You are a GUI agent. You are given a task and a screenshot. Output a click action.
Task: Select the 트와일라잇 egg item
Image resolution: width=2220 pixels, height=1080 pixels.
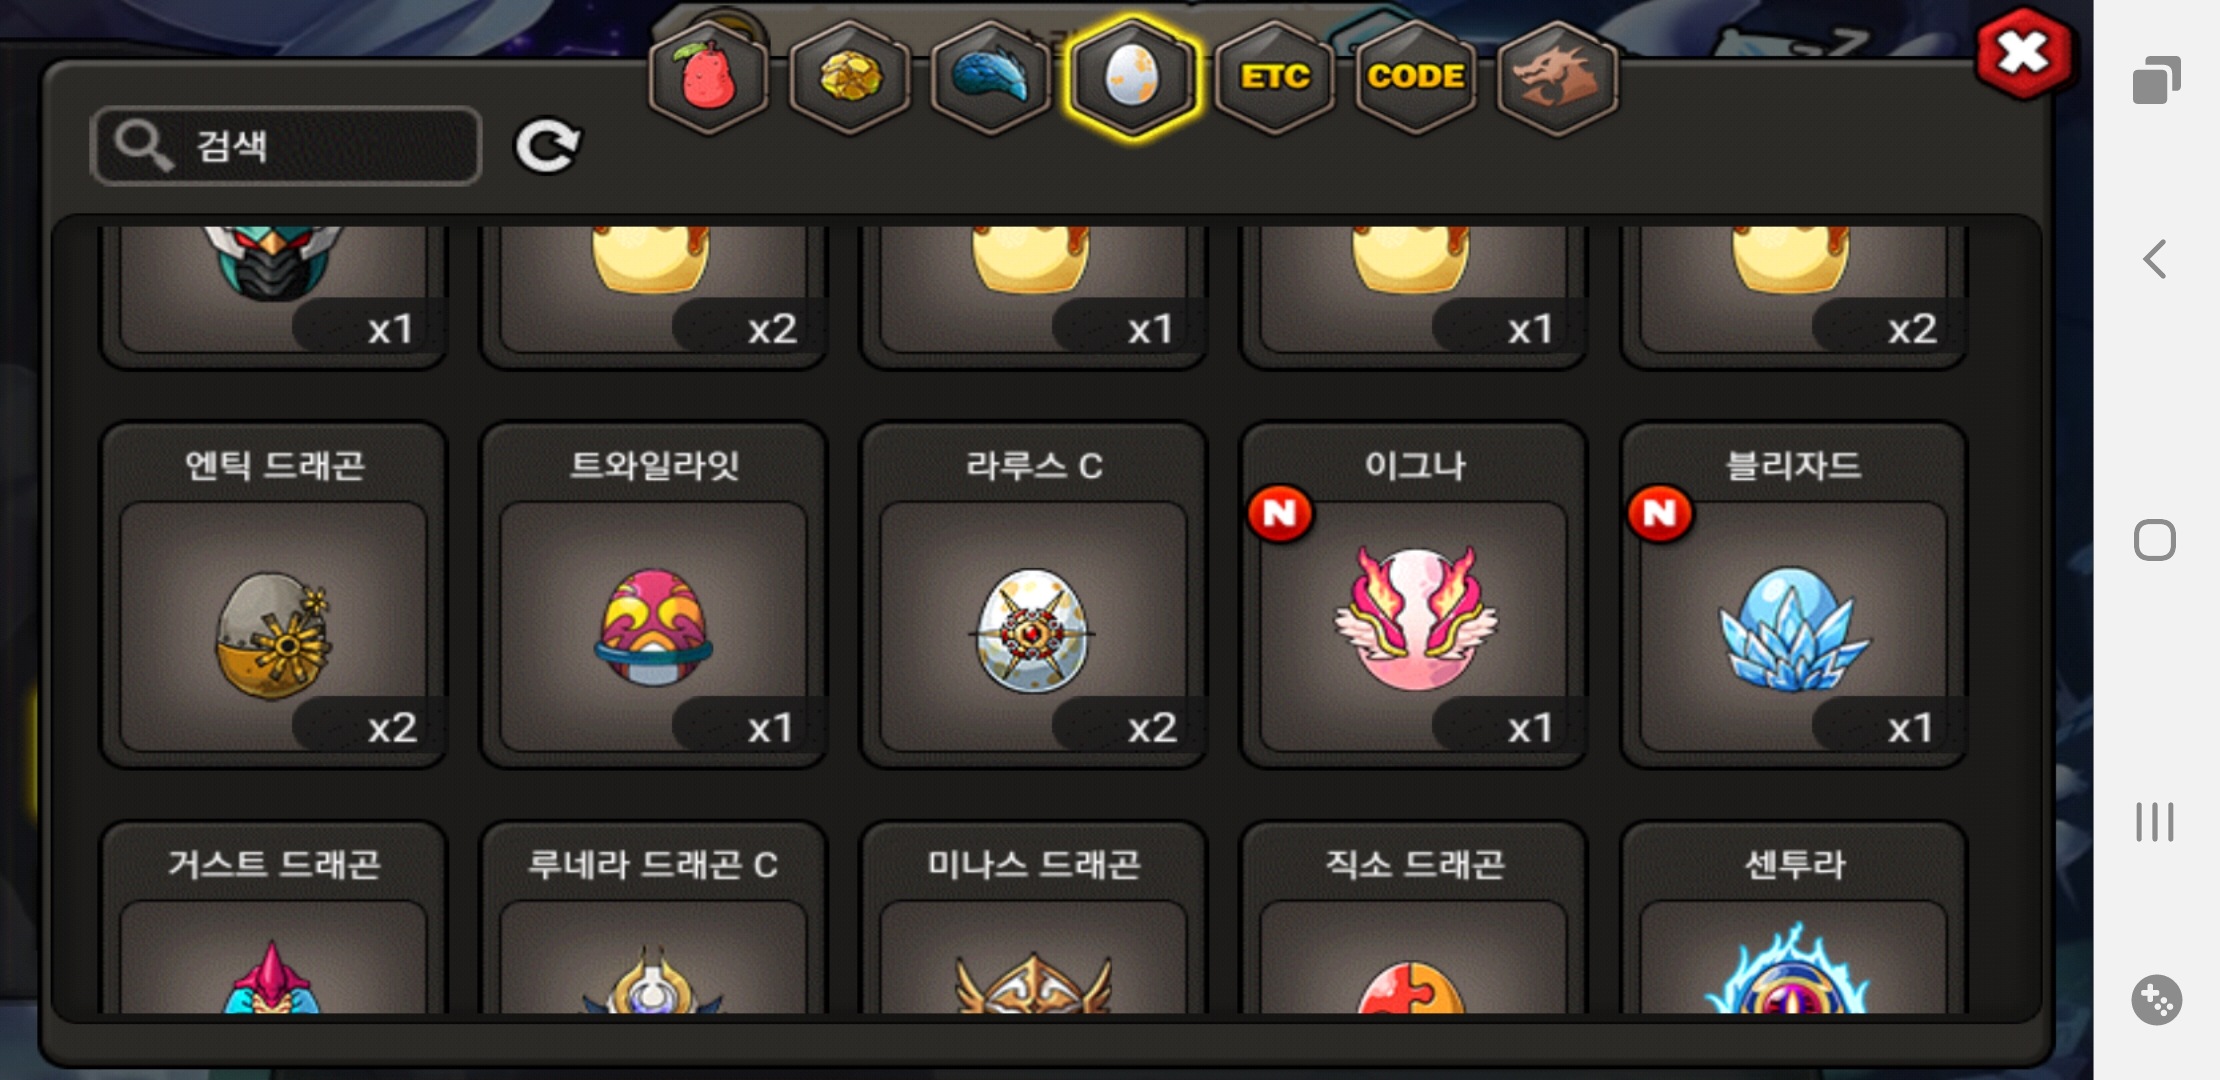653,595
